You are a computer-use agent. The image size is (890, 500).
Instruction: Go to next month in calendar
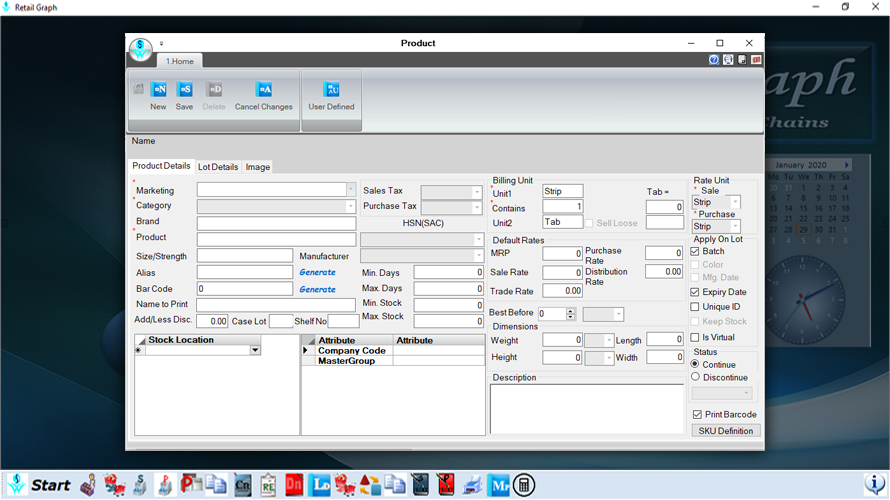coord(847,165)
